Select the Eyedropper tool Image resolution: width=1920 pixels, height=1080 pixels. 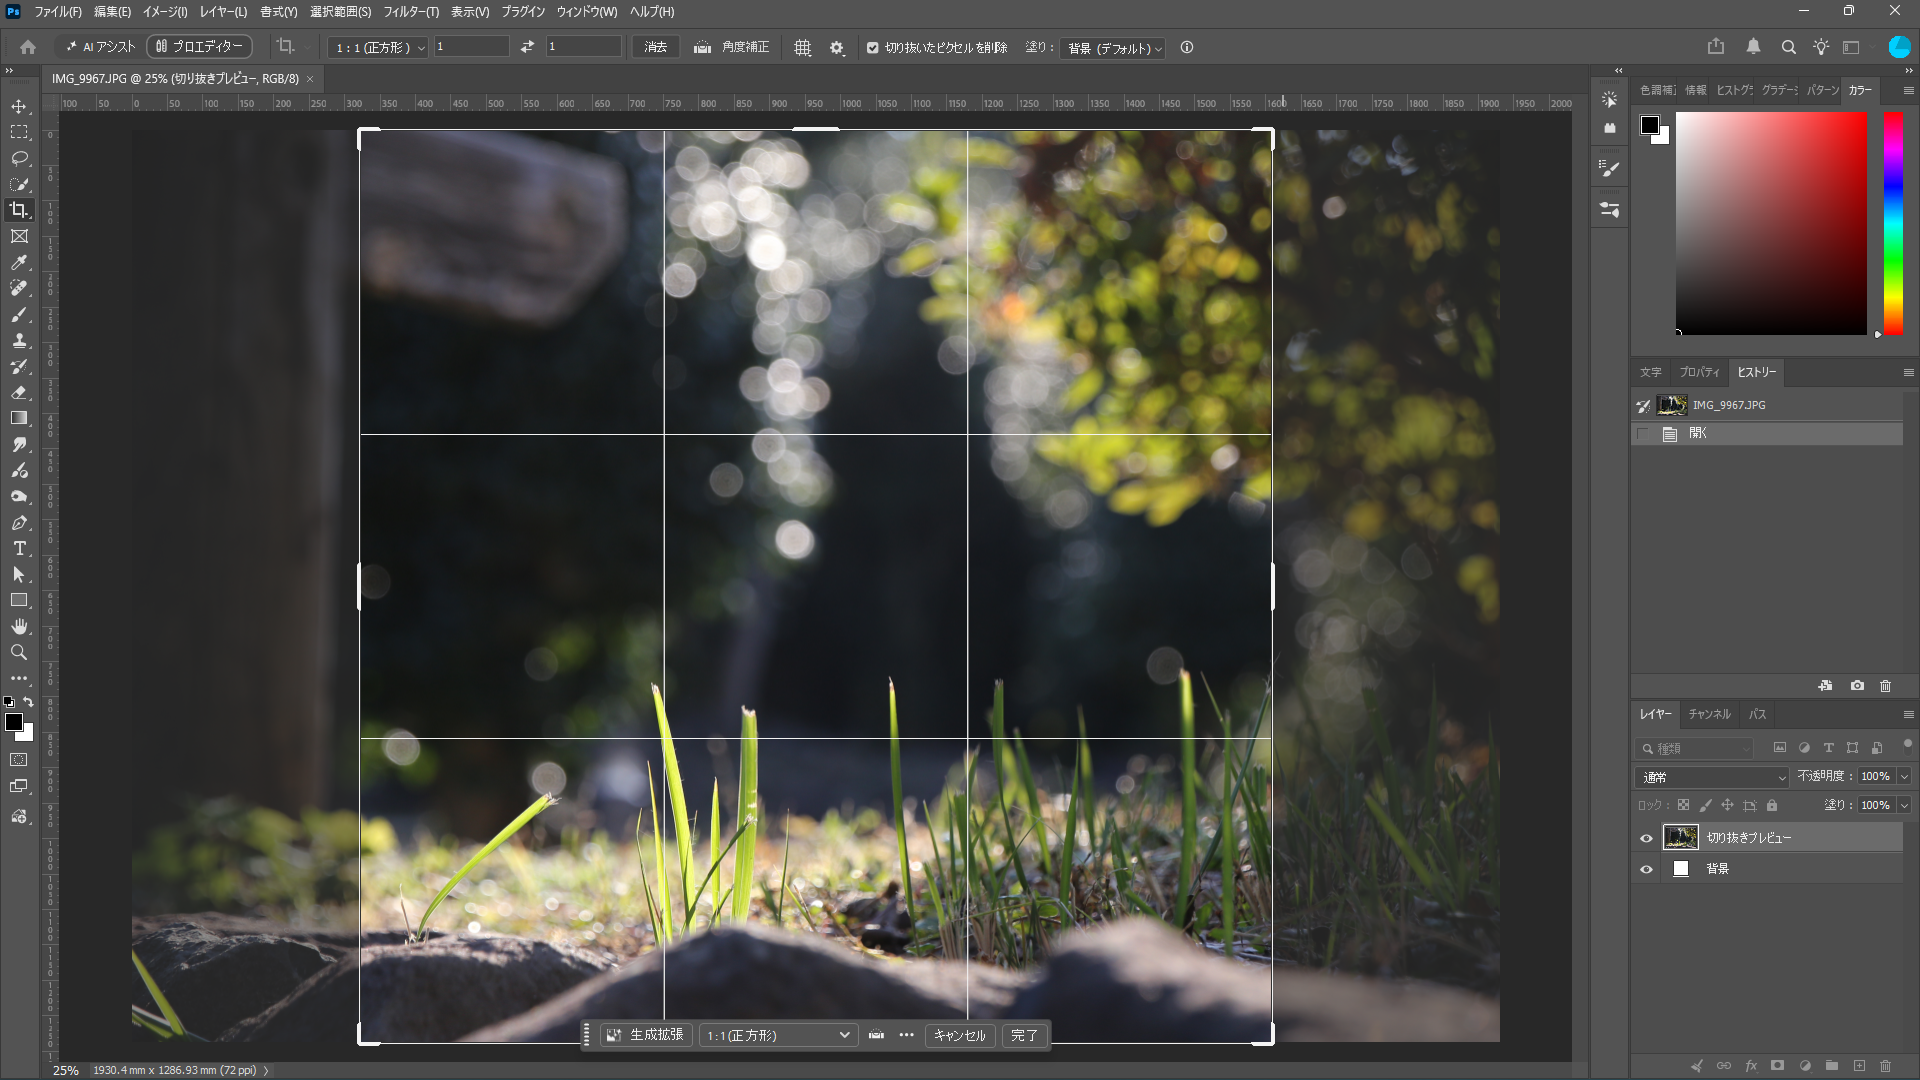(19, 262)
